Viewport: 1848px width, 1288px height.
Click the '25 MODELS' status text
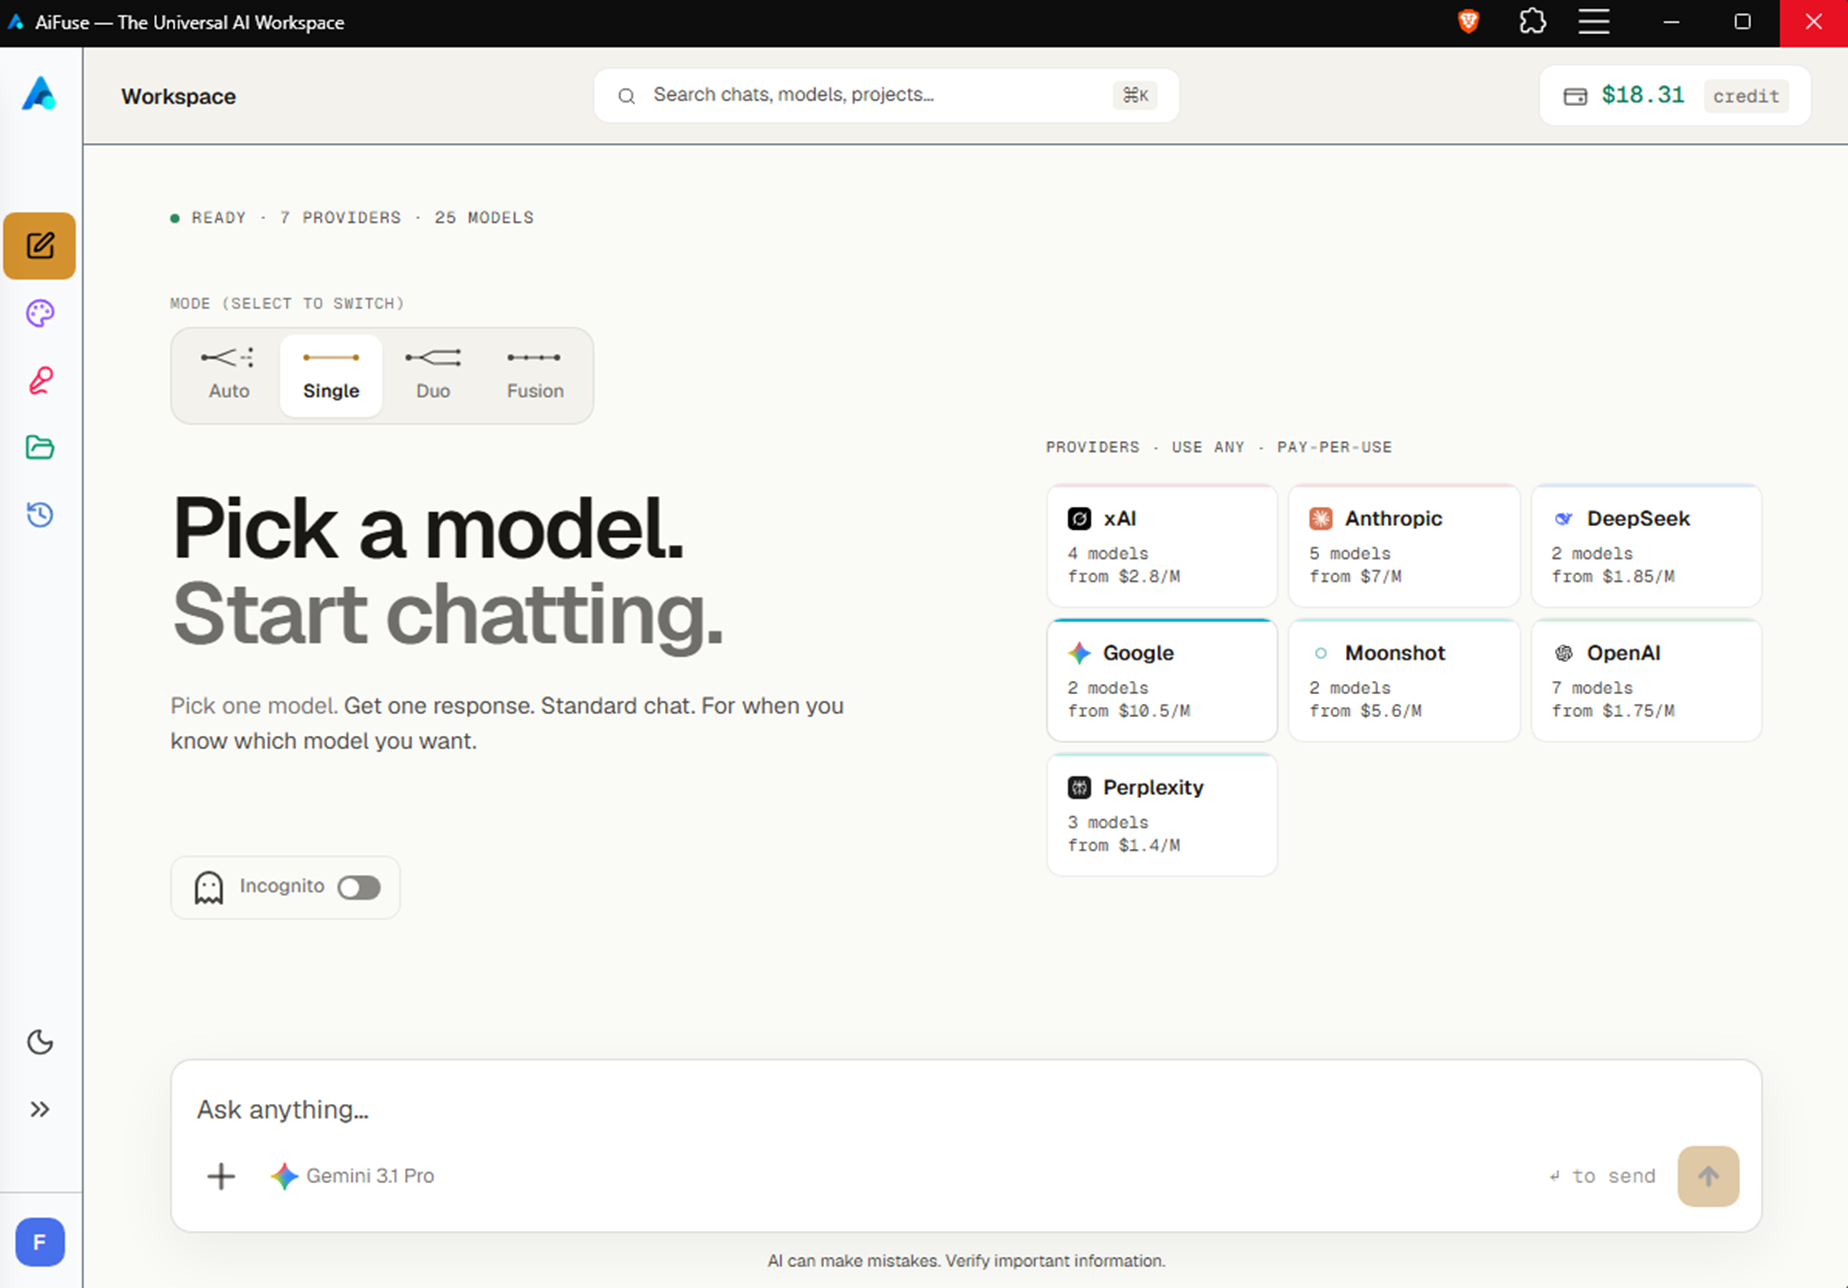point(484,218)
